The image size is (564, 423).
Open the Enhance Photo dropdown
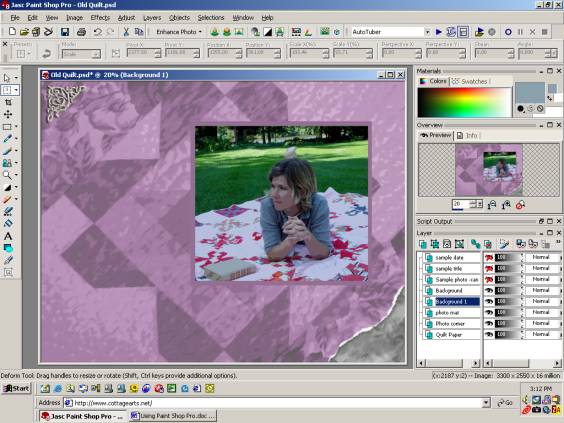tap(179, 32)
